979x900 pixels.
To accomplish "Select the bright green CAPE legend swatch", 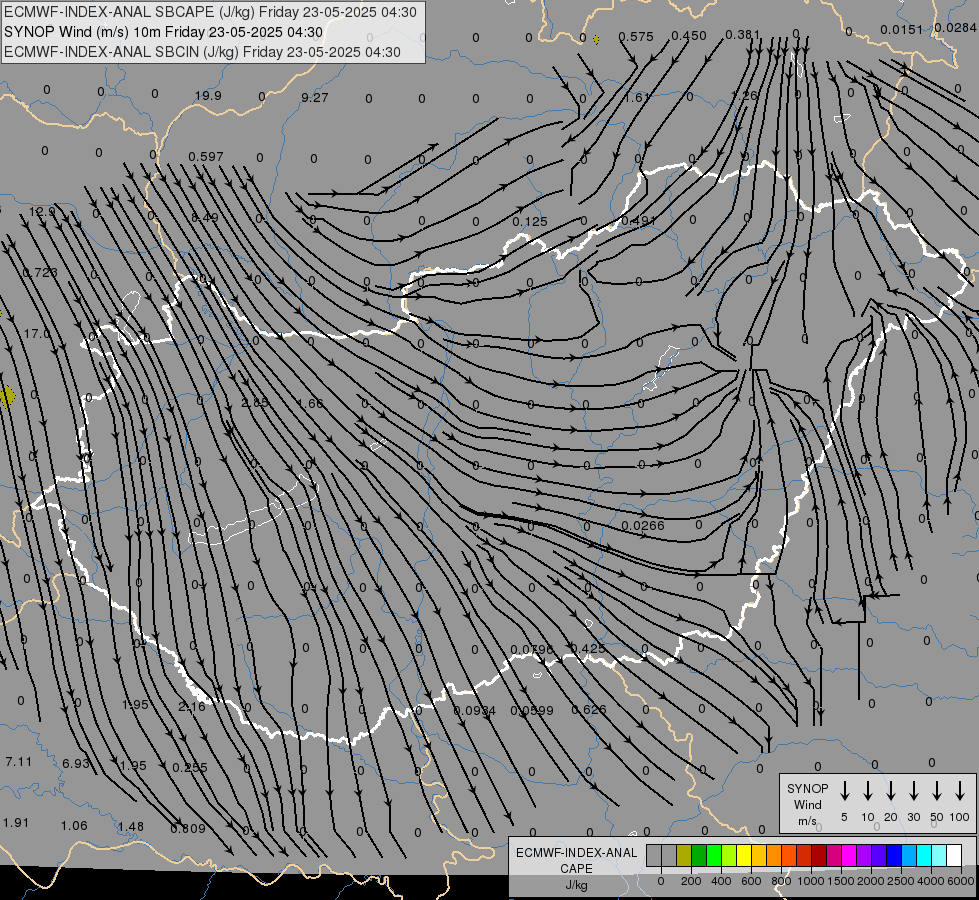I will [x=714, y=855].
